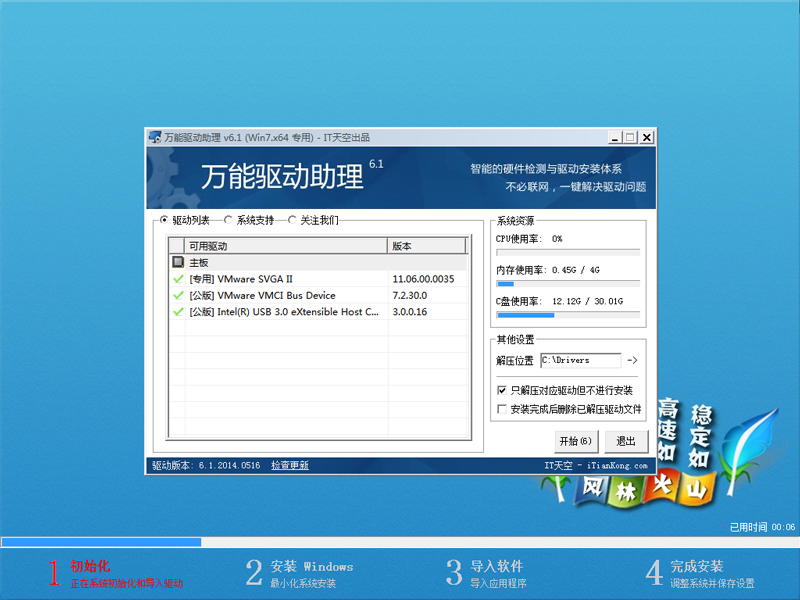This screenshot has width=800, height=600.
Task: Click the 已用时间 00:06 timer text
Action: [762, 527]
